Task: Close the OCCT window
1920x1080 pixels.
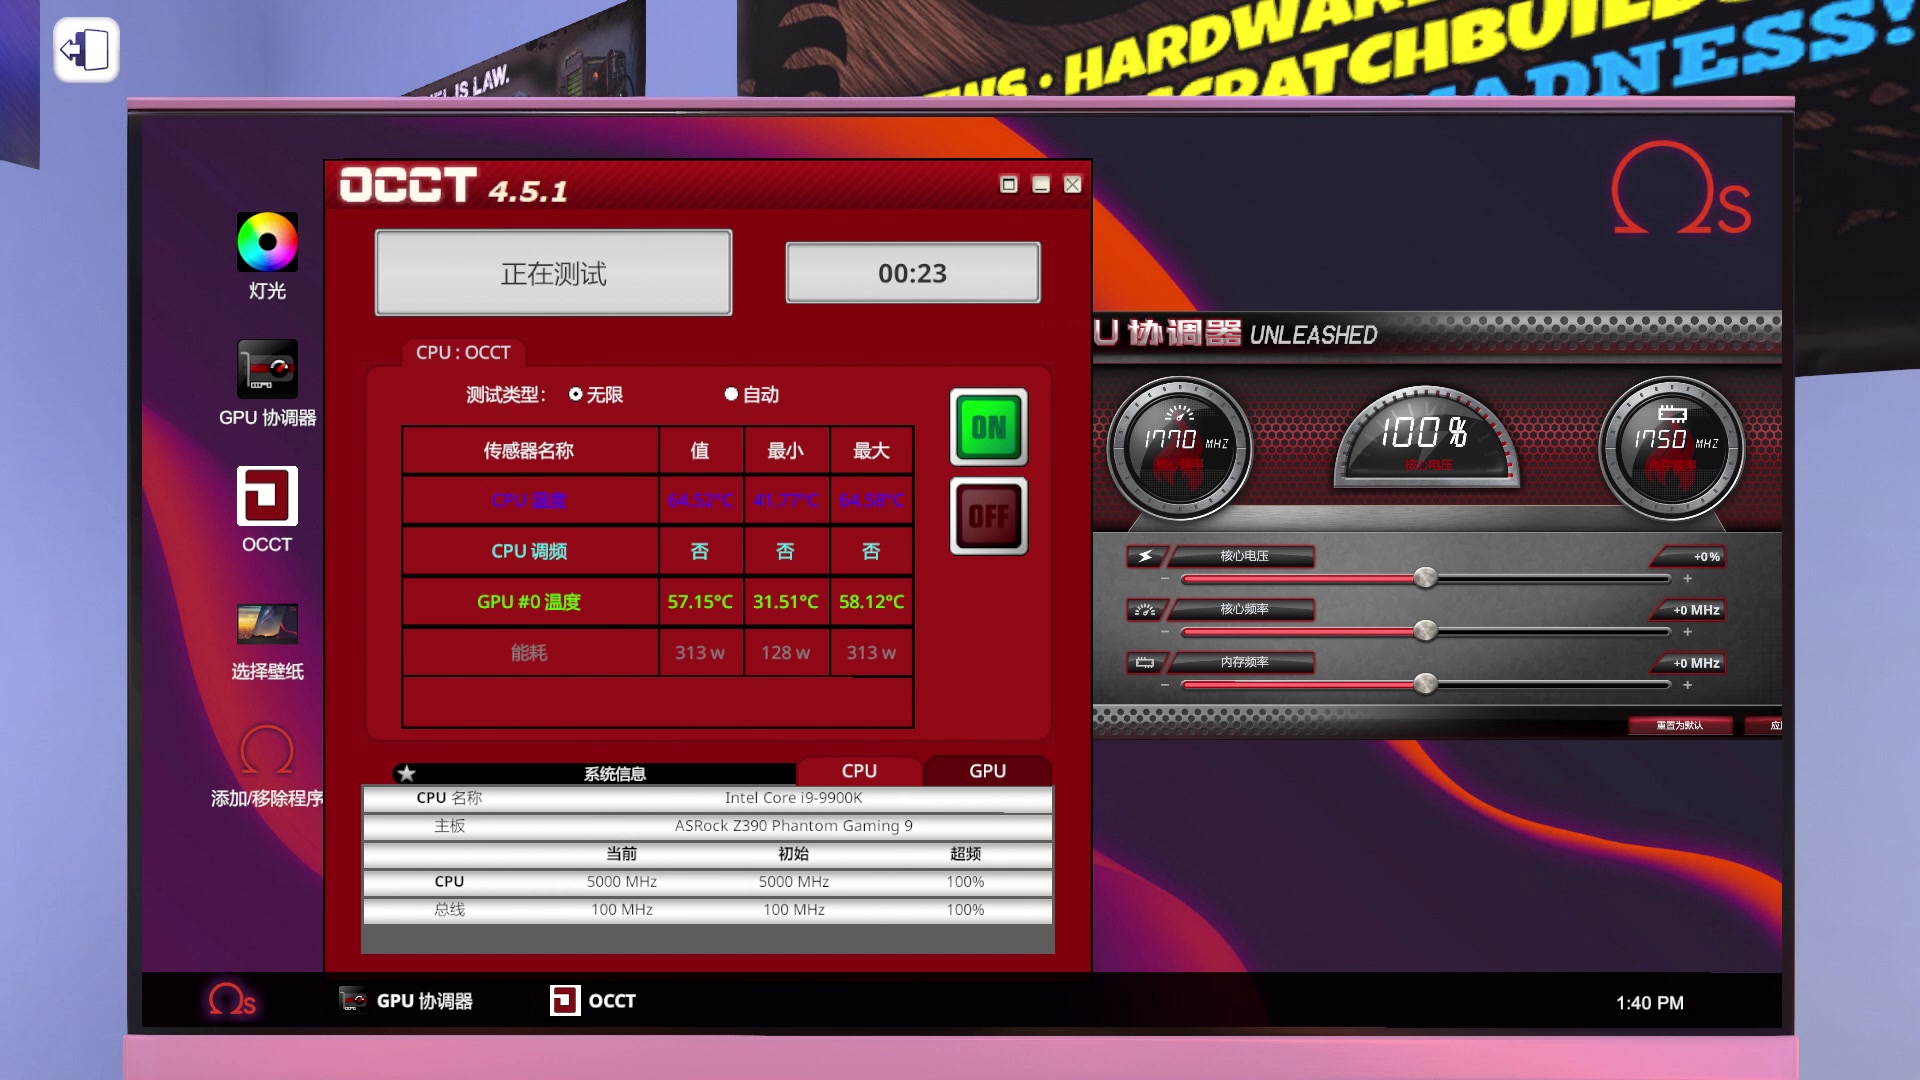Action: coord(1073,184)
